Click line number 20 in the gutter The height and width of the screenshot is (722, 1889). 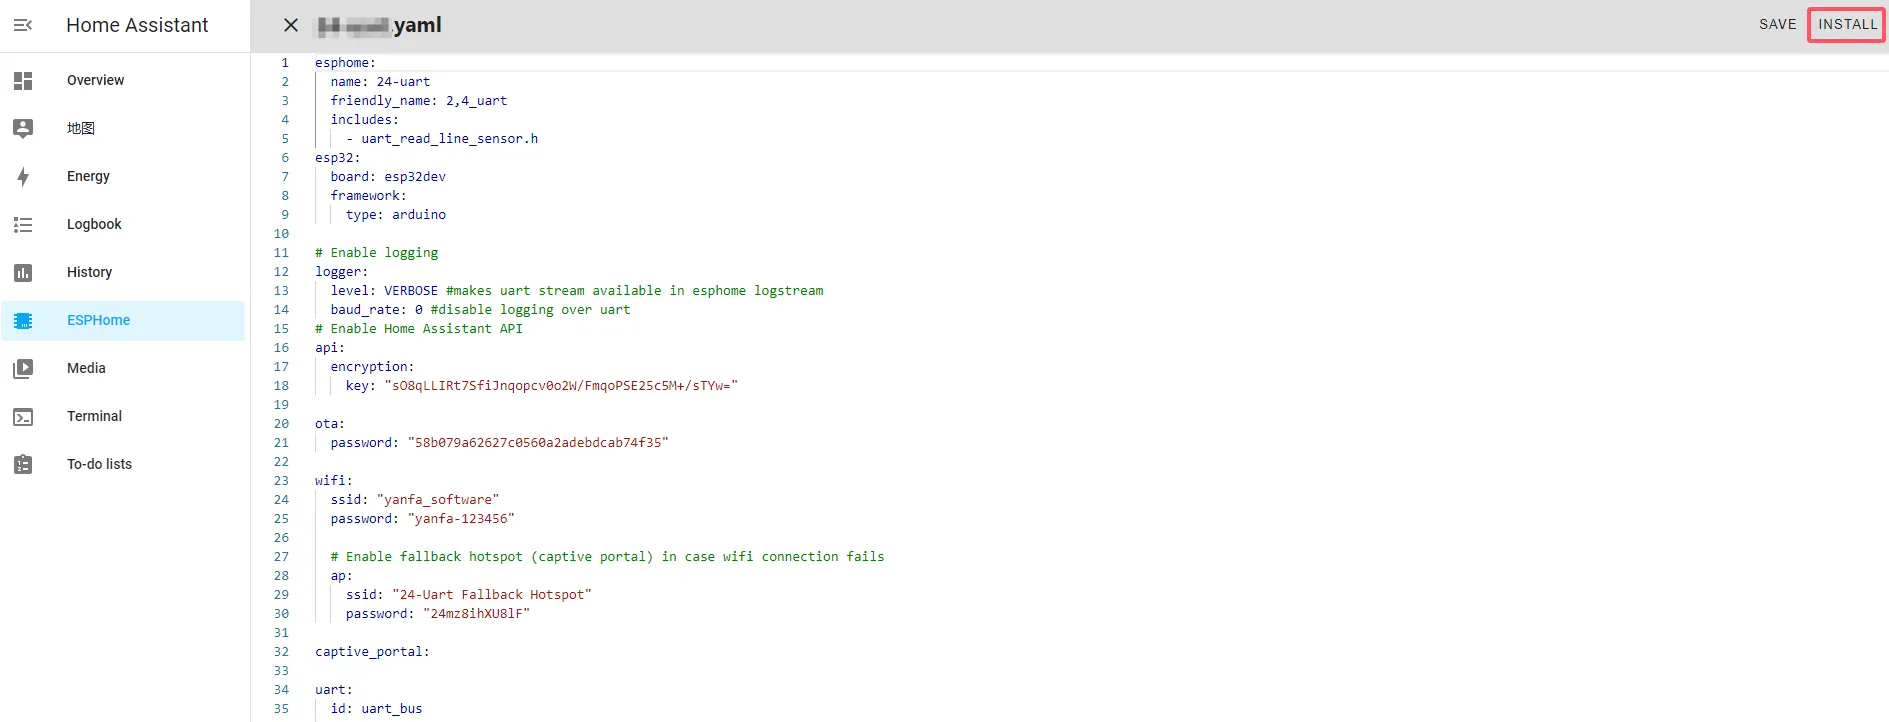coord(281,424)
